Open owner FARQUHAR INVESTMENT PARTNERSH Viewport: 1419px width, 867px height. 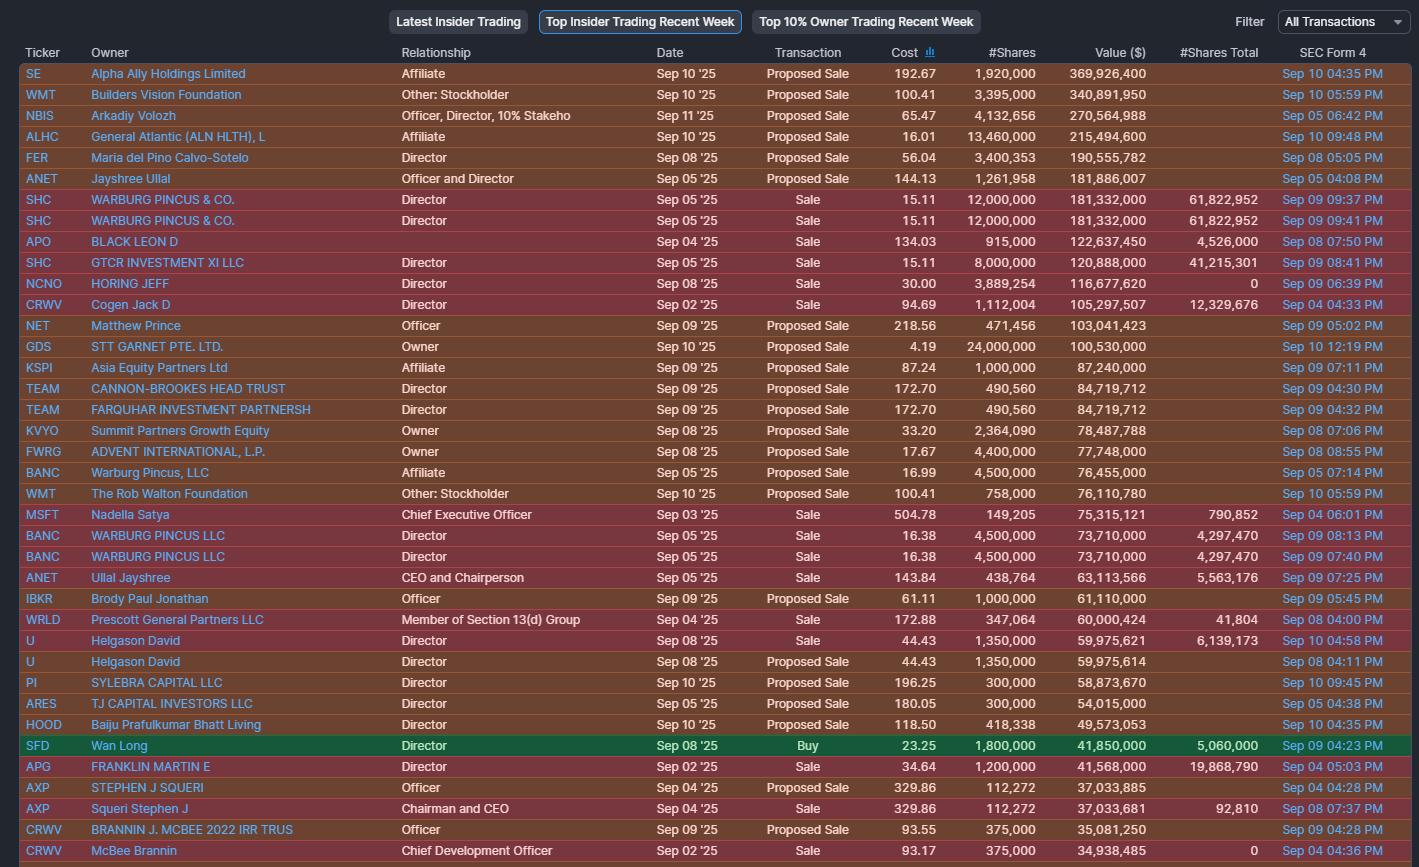(x=201, y=410)
